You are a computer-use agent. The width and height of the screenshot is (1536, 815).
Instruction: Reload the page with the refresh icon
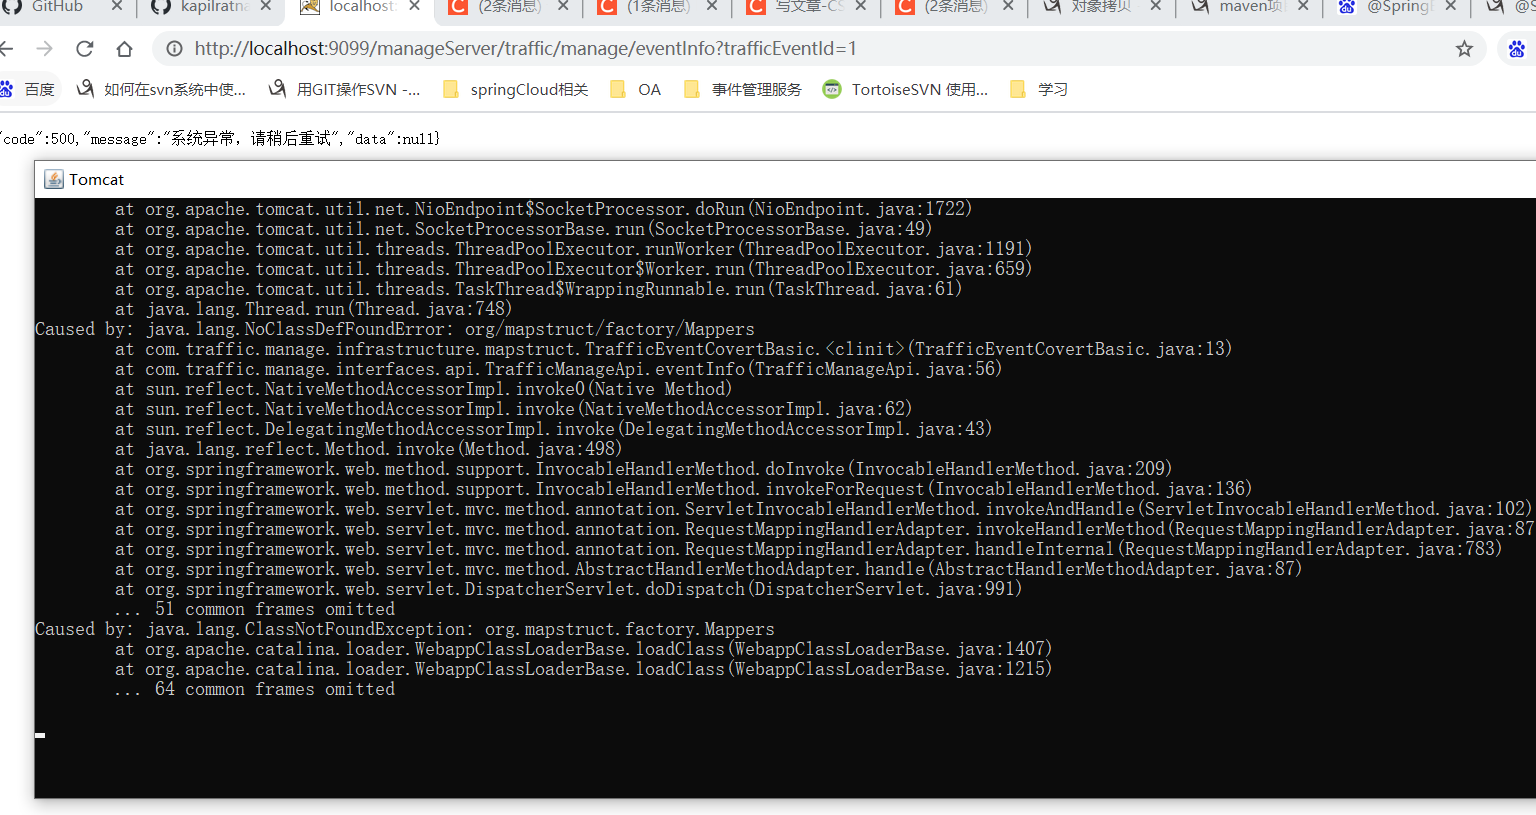click(x=84, y=47)
